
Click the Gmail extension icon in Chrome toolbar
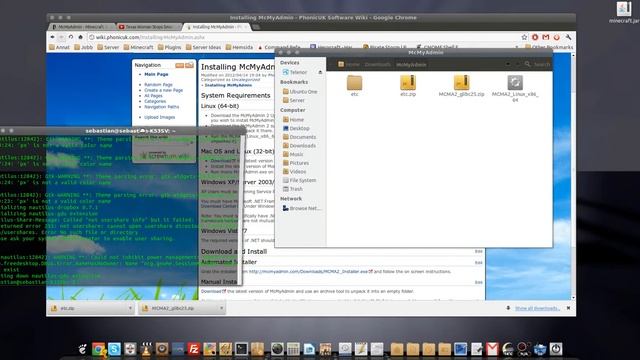pyautogui.click(x=546, y=37)
